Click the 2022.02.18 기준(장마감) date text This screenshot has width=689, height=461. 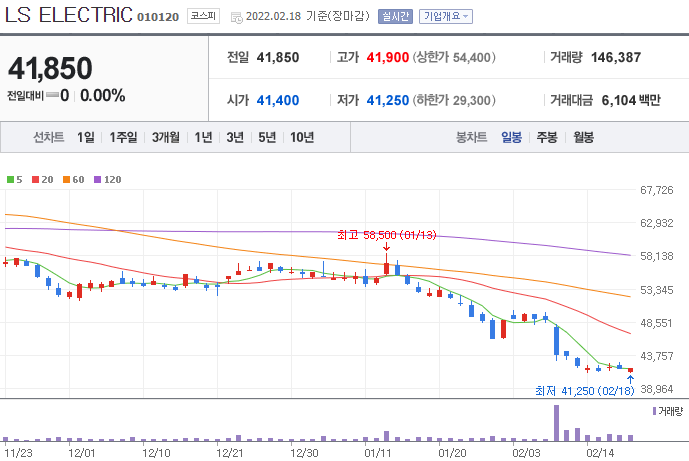coord(308,16)
